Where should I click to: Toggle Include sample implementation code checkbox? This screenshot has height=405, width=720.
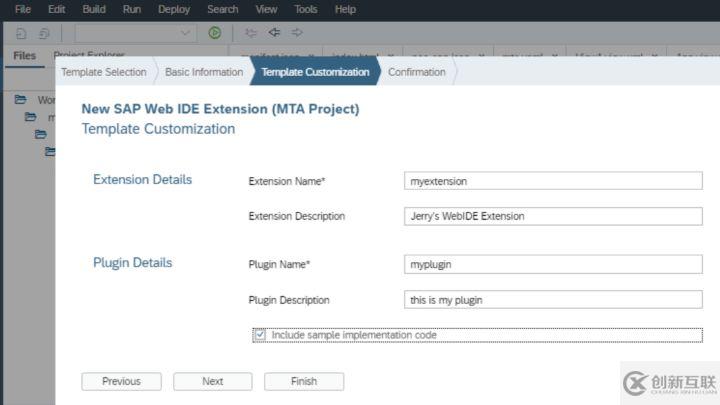[x=260, y=335]
